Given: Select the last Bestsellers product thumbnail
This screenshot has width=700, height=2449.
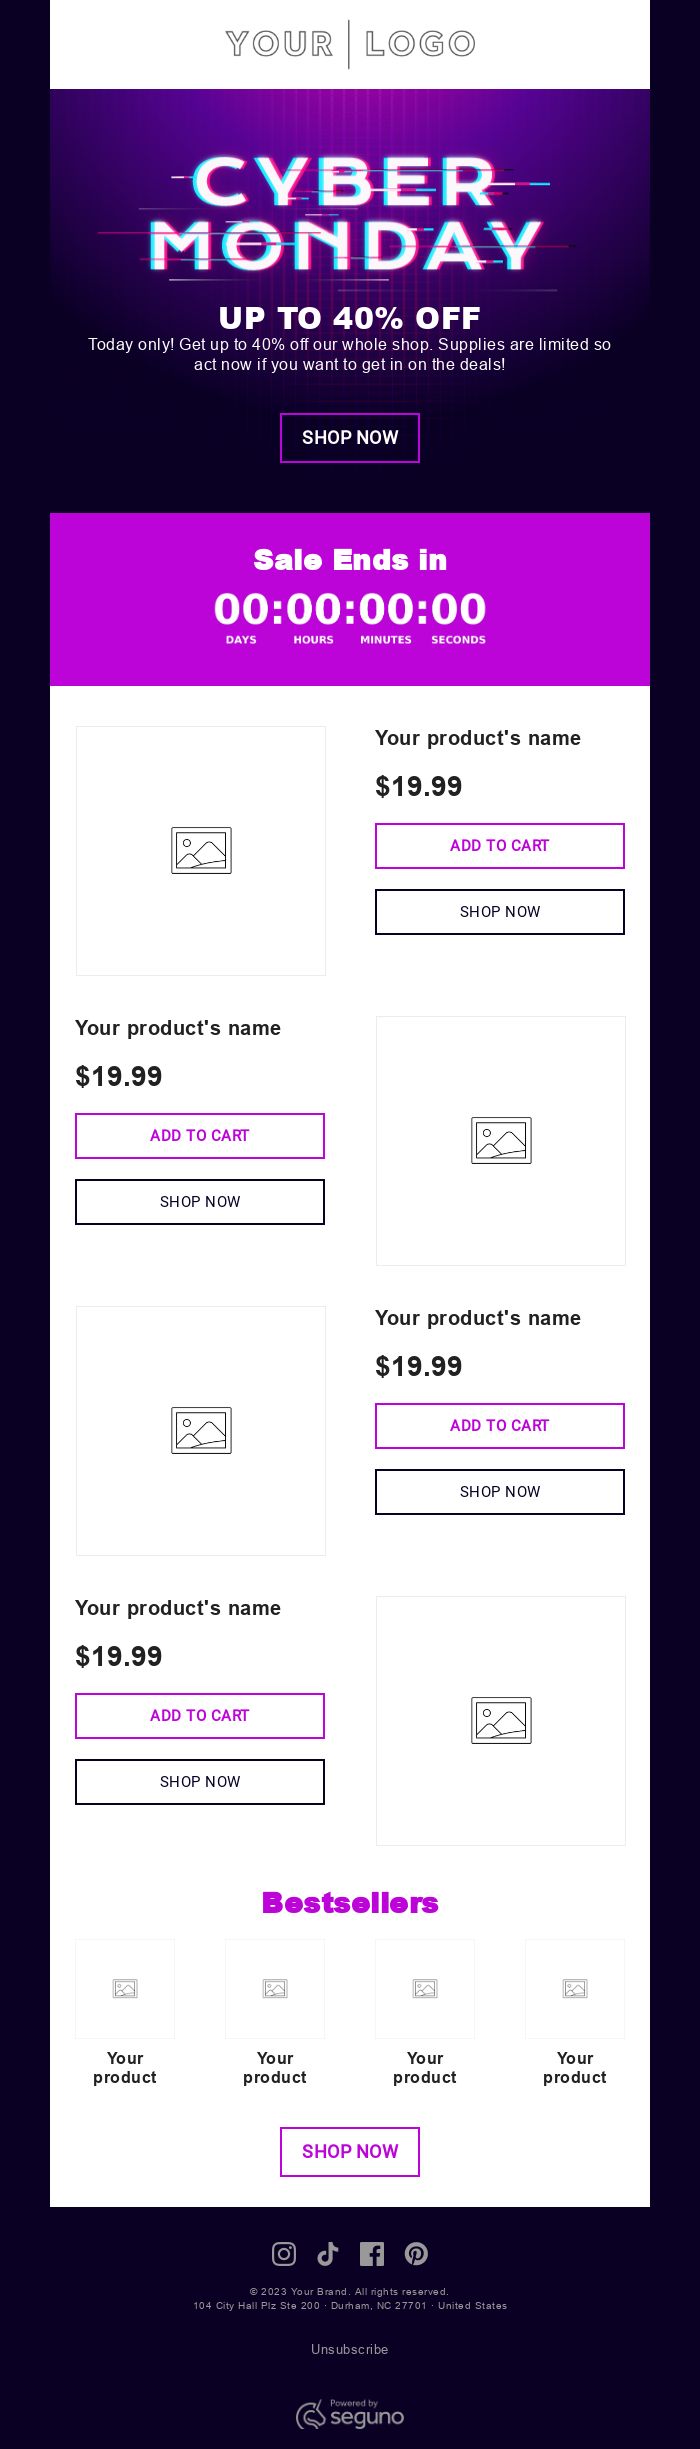Looking at the screenshot, I should point(575,1989).
